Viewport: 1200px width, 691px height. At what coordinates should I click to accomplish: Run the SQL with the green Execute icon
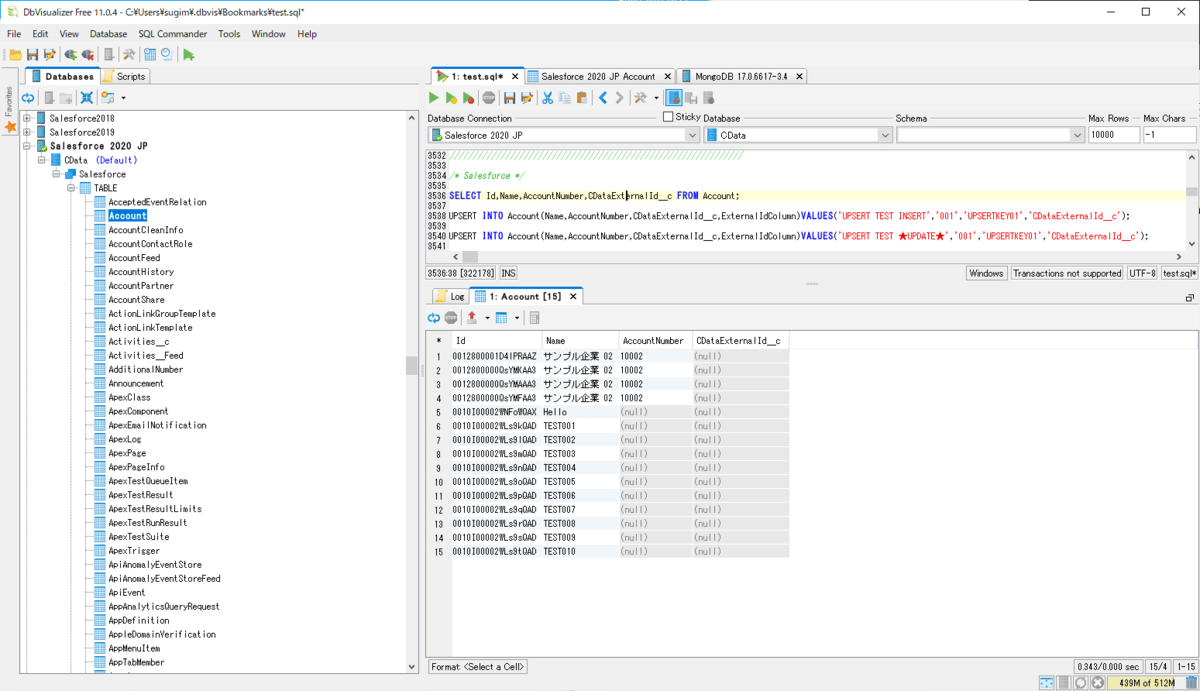point(434,98)
